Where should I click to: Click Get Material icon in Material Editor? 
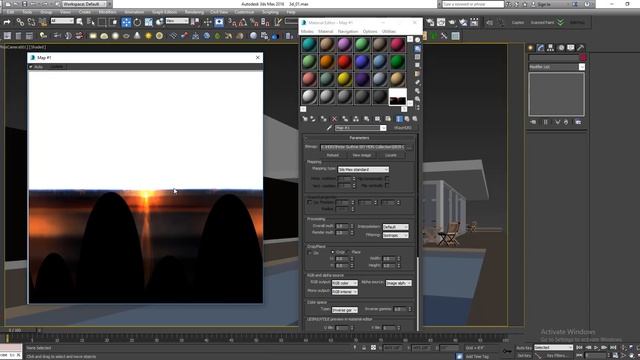[305, 119]
